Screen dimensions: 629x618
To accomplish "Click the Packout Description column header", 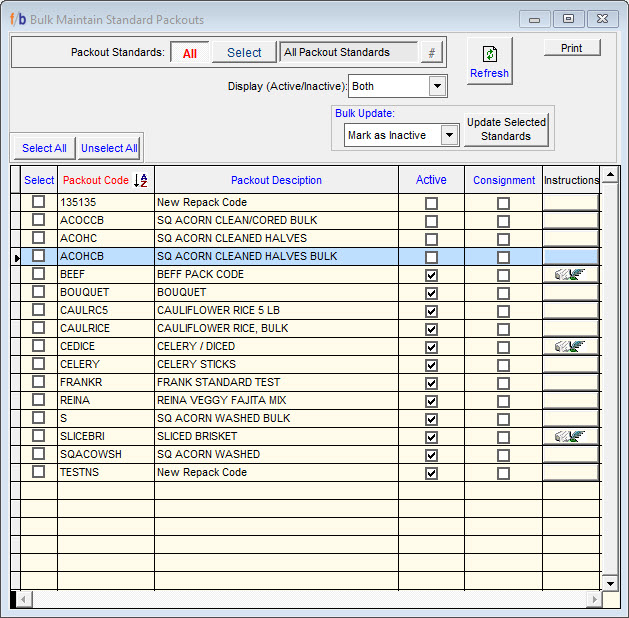I will [x=276, y=180].
